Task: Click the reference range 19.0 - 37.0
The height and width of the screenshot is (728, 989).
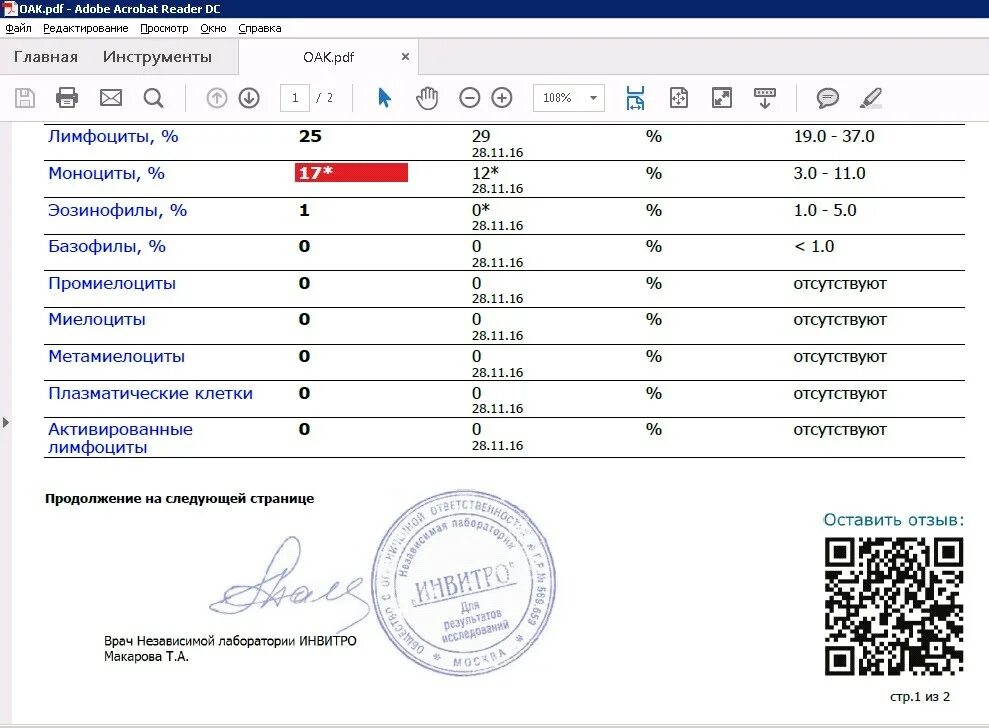Action: pos(834,136)
